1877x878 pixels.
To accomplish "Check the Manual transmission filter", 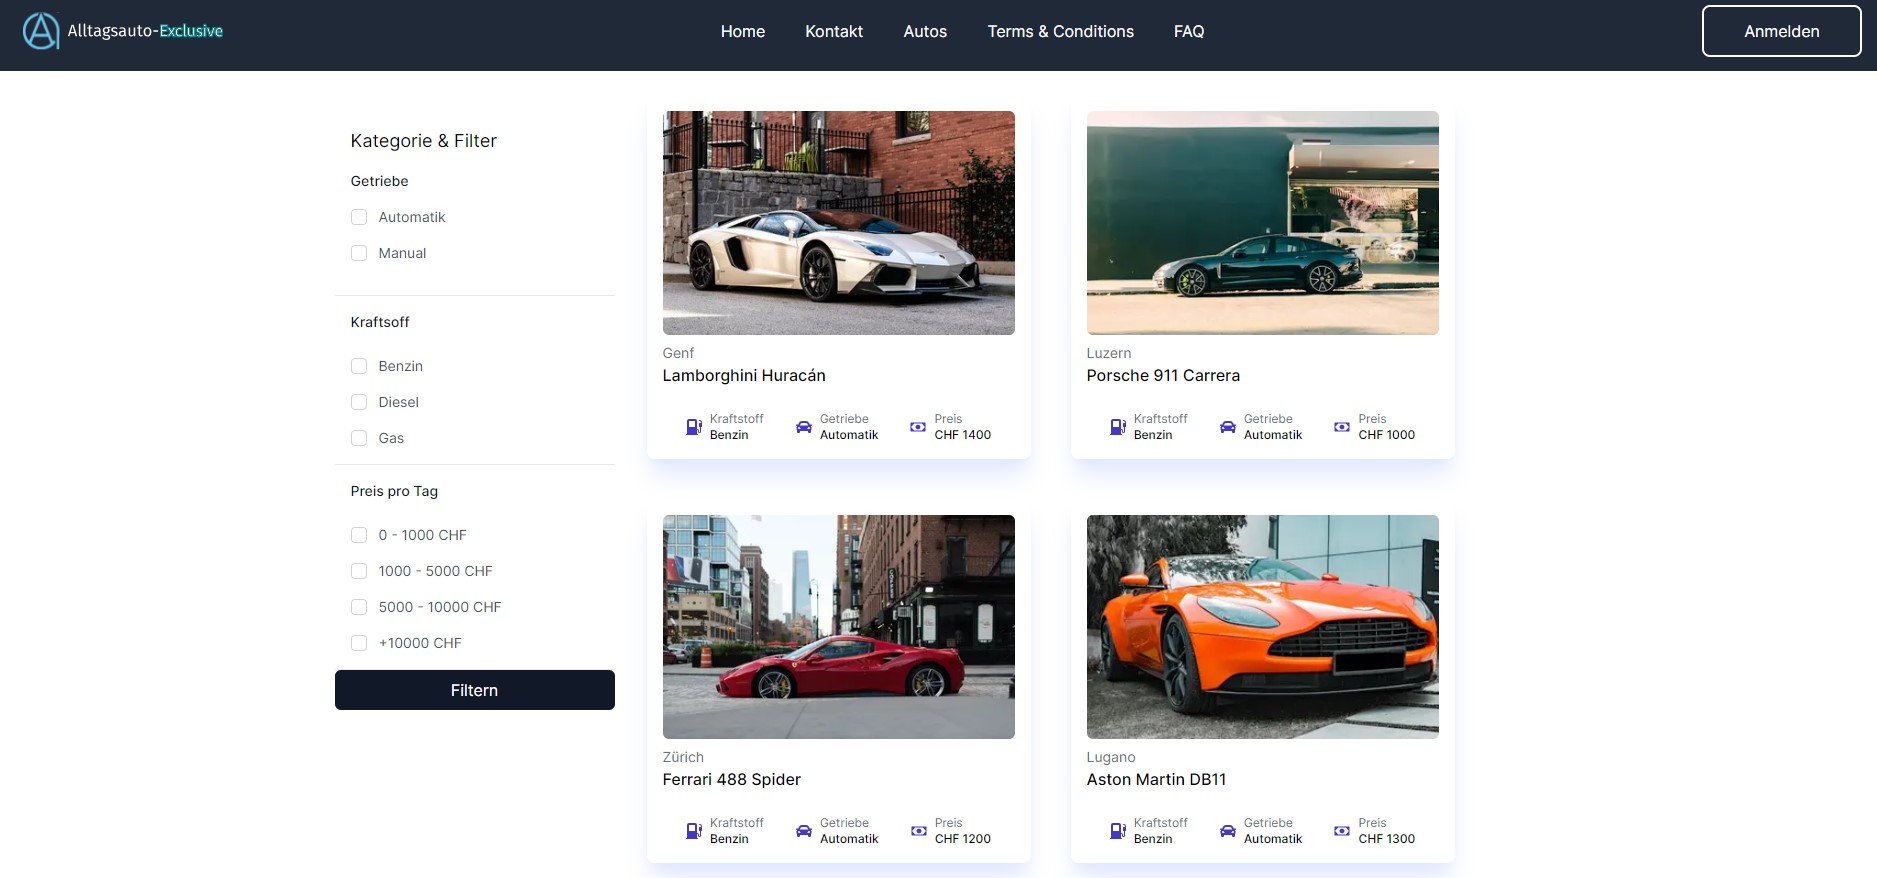I will [359, 253].
